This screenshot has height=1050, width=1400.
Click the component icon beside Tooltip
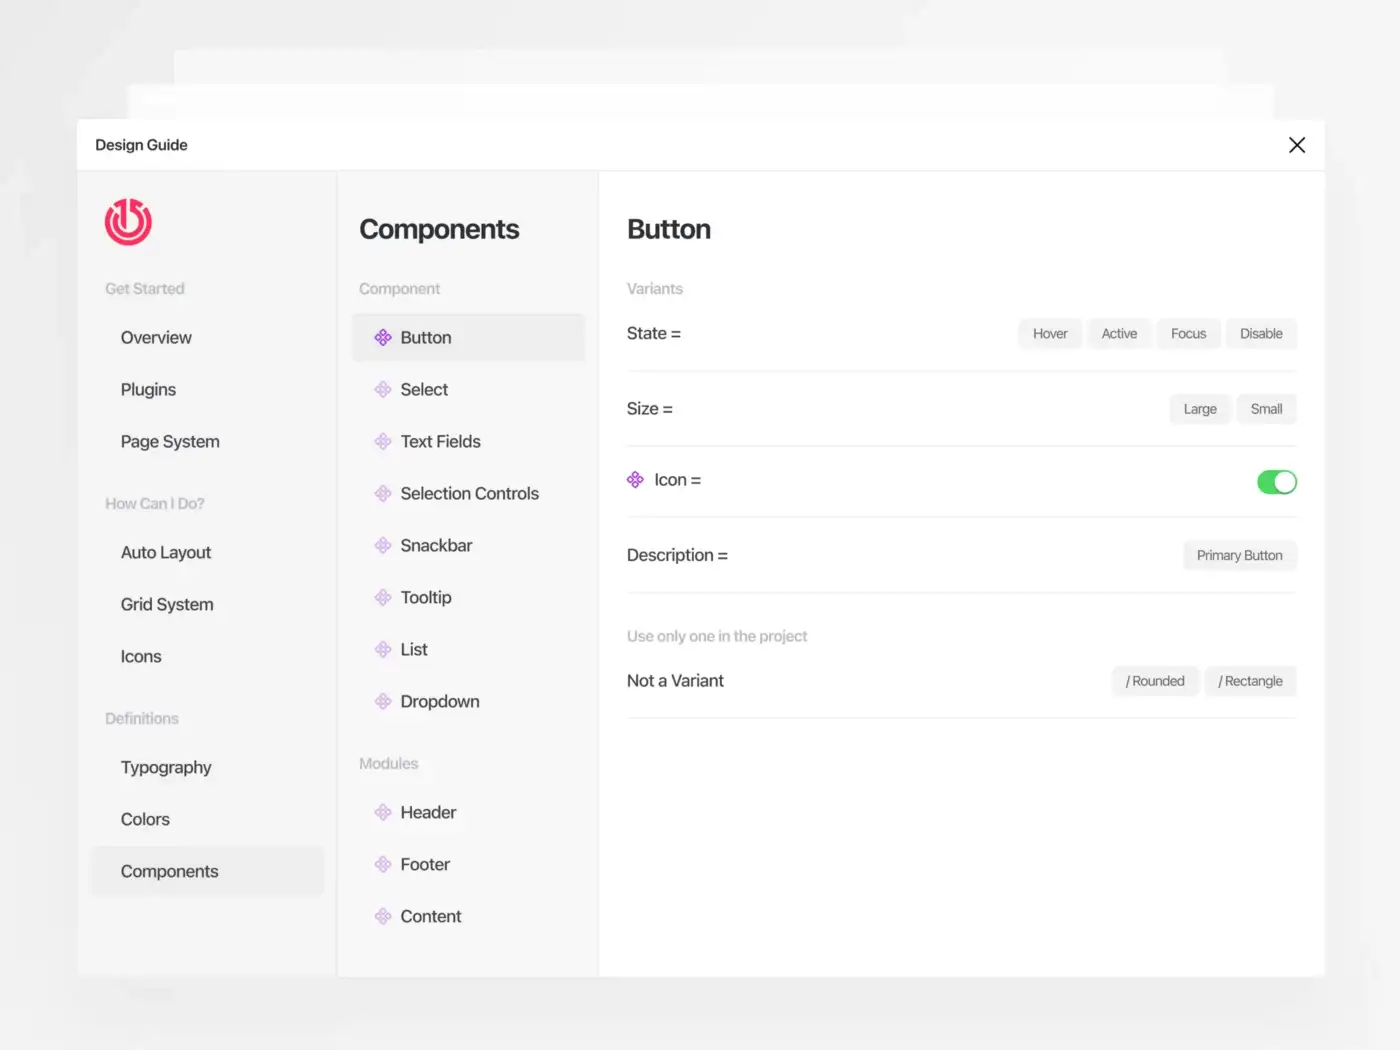(383, 598)
